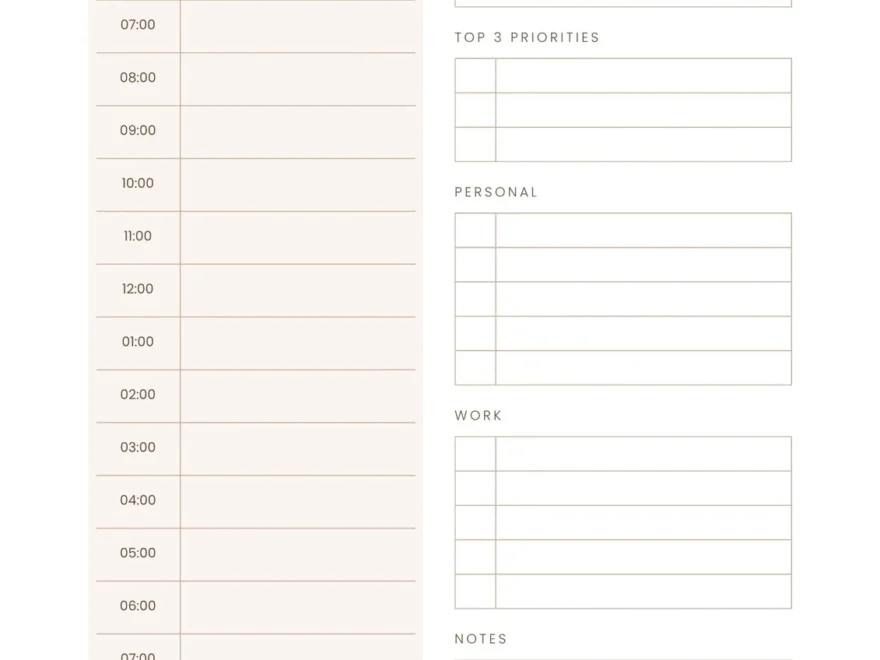The height and width of the screenshot is (660, 880).
Task: Check the third Personal checkbox
Action: (475, 299)
